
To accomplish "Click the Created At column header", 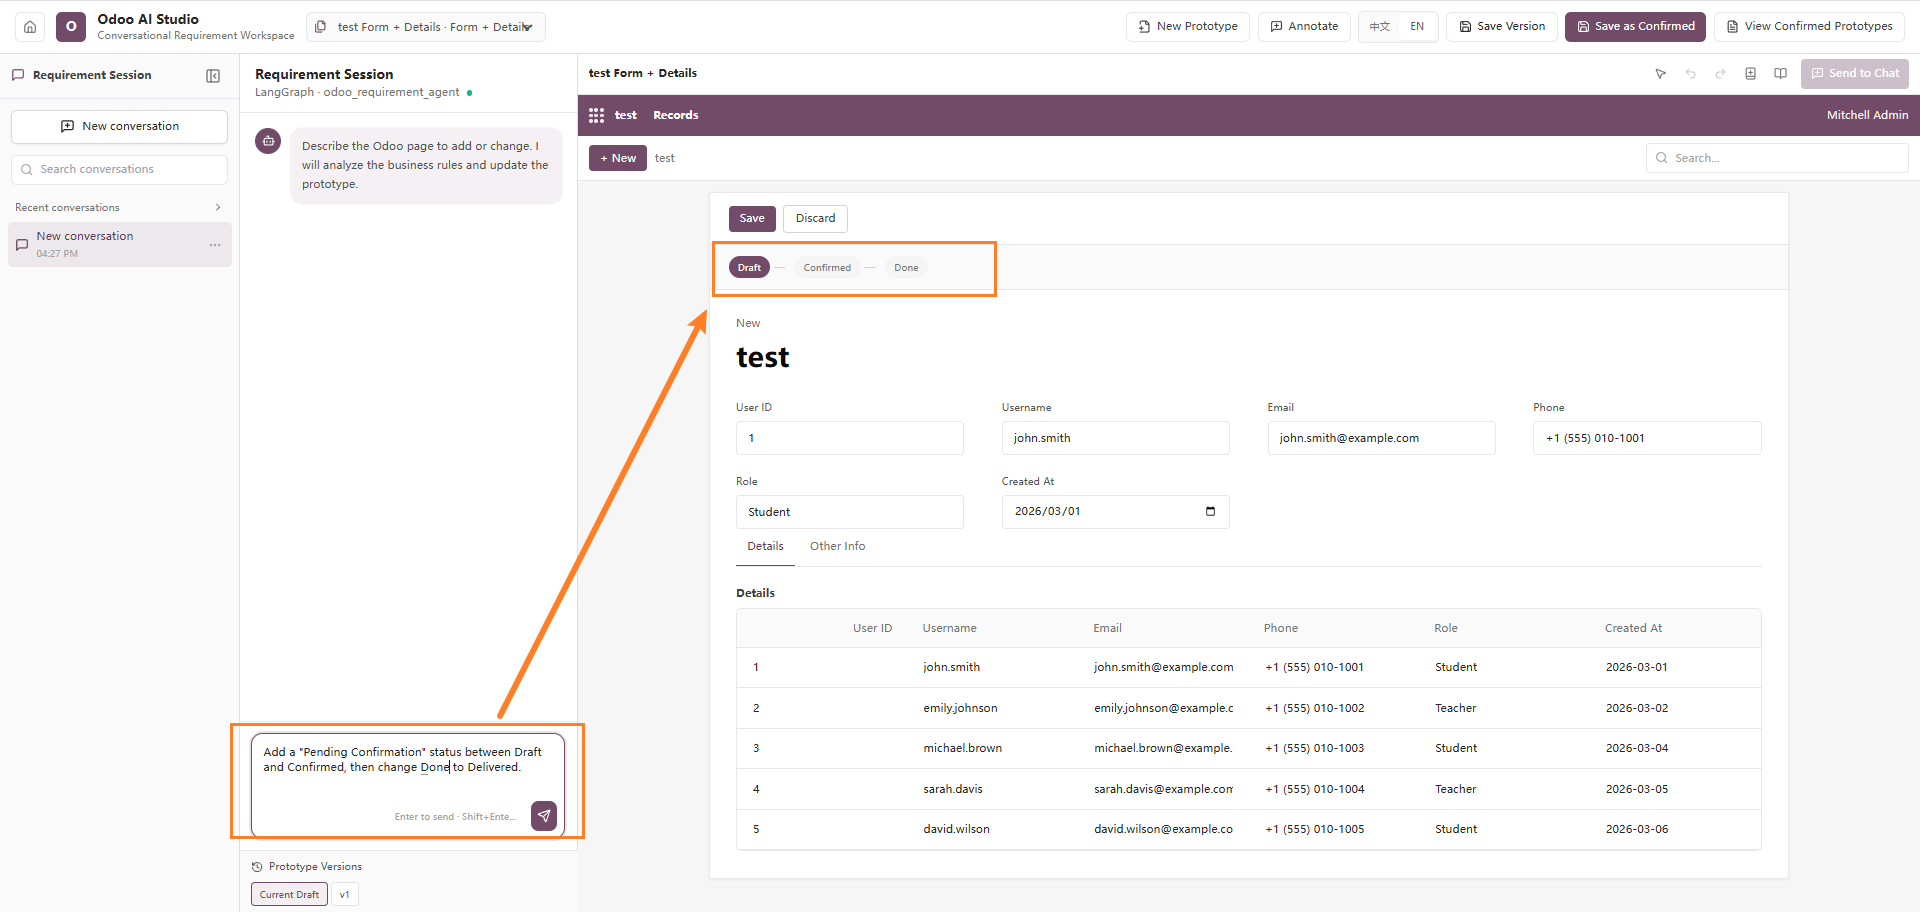I will (x=1634, y=629).
